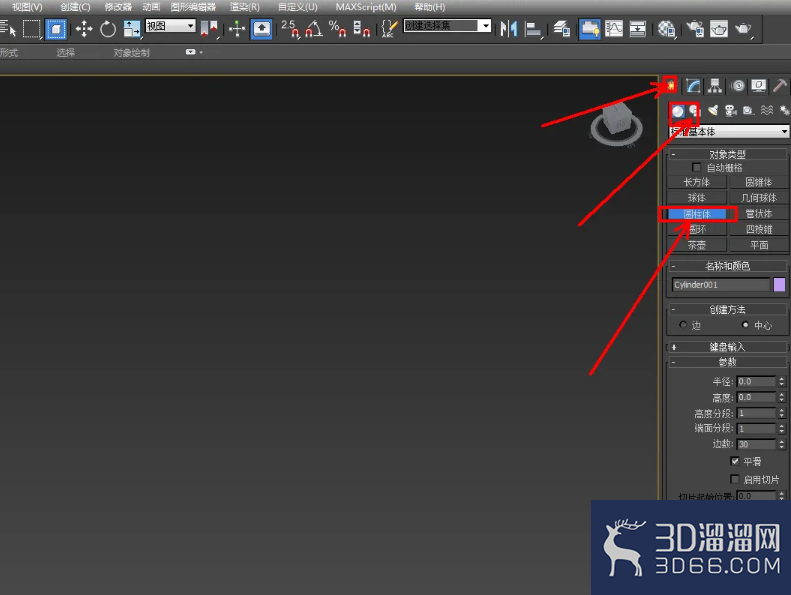Open Render Setup teapot icon

[x=695, y=29]
